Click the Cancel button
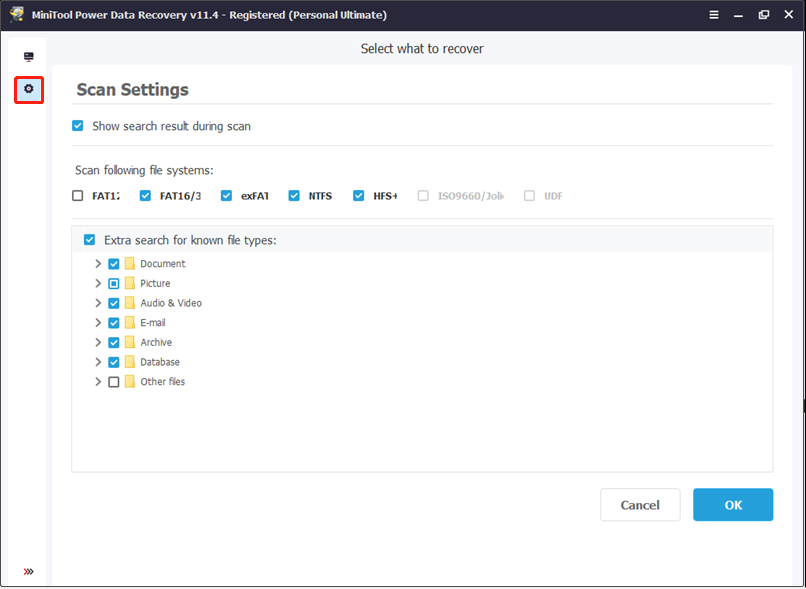 [640, 505]
